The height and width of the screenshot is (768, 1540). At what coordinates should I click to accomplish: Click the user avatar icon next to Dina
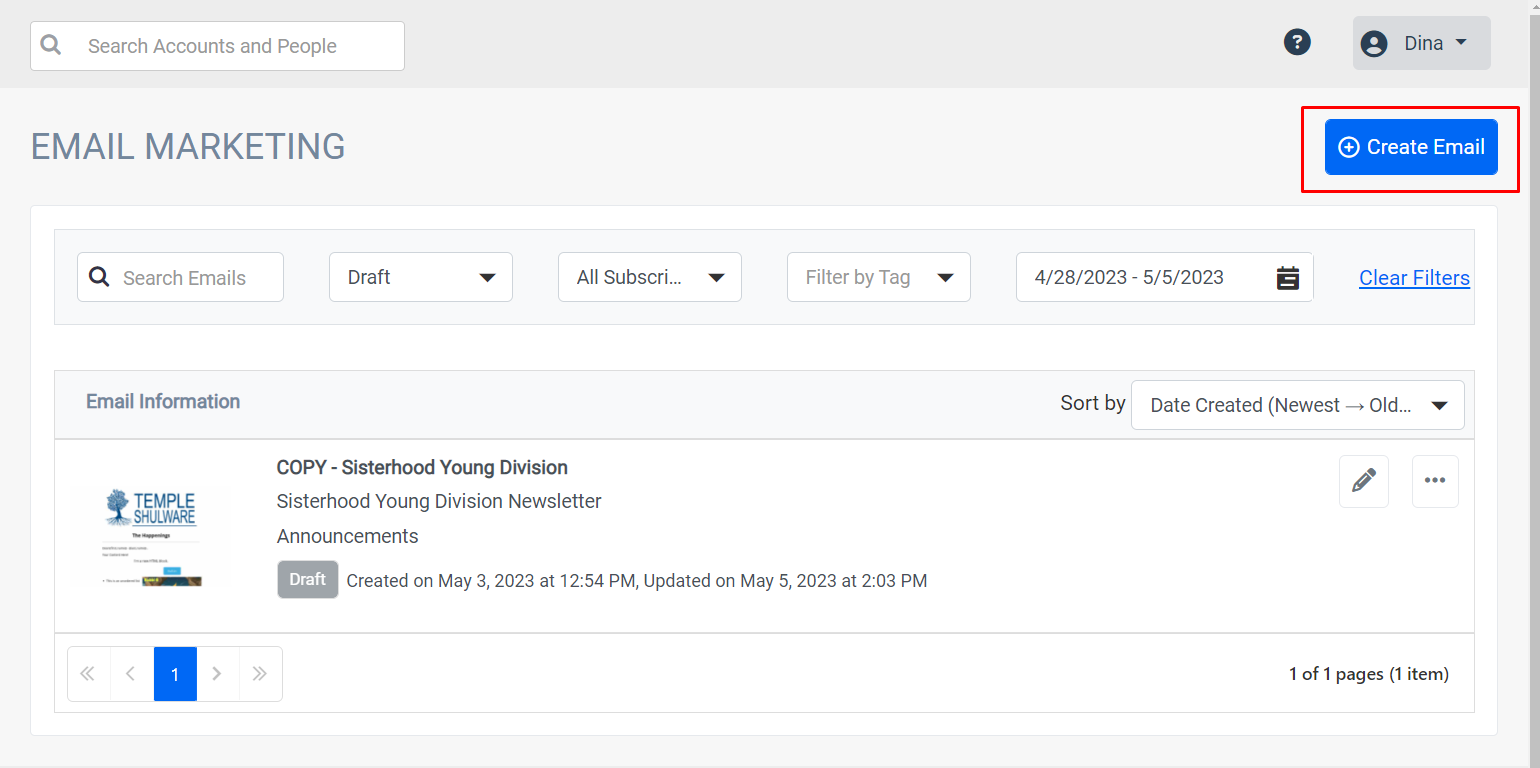[1373, 43]
